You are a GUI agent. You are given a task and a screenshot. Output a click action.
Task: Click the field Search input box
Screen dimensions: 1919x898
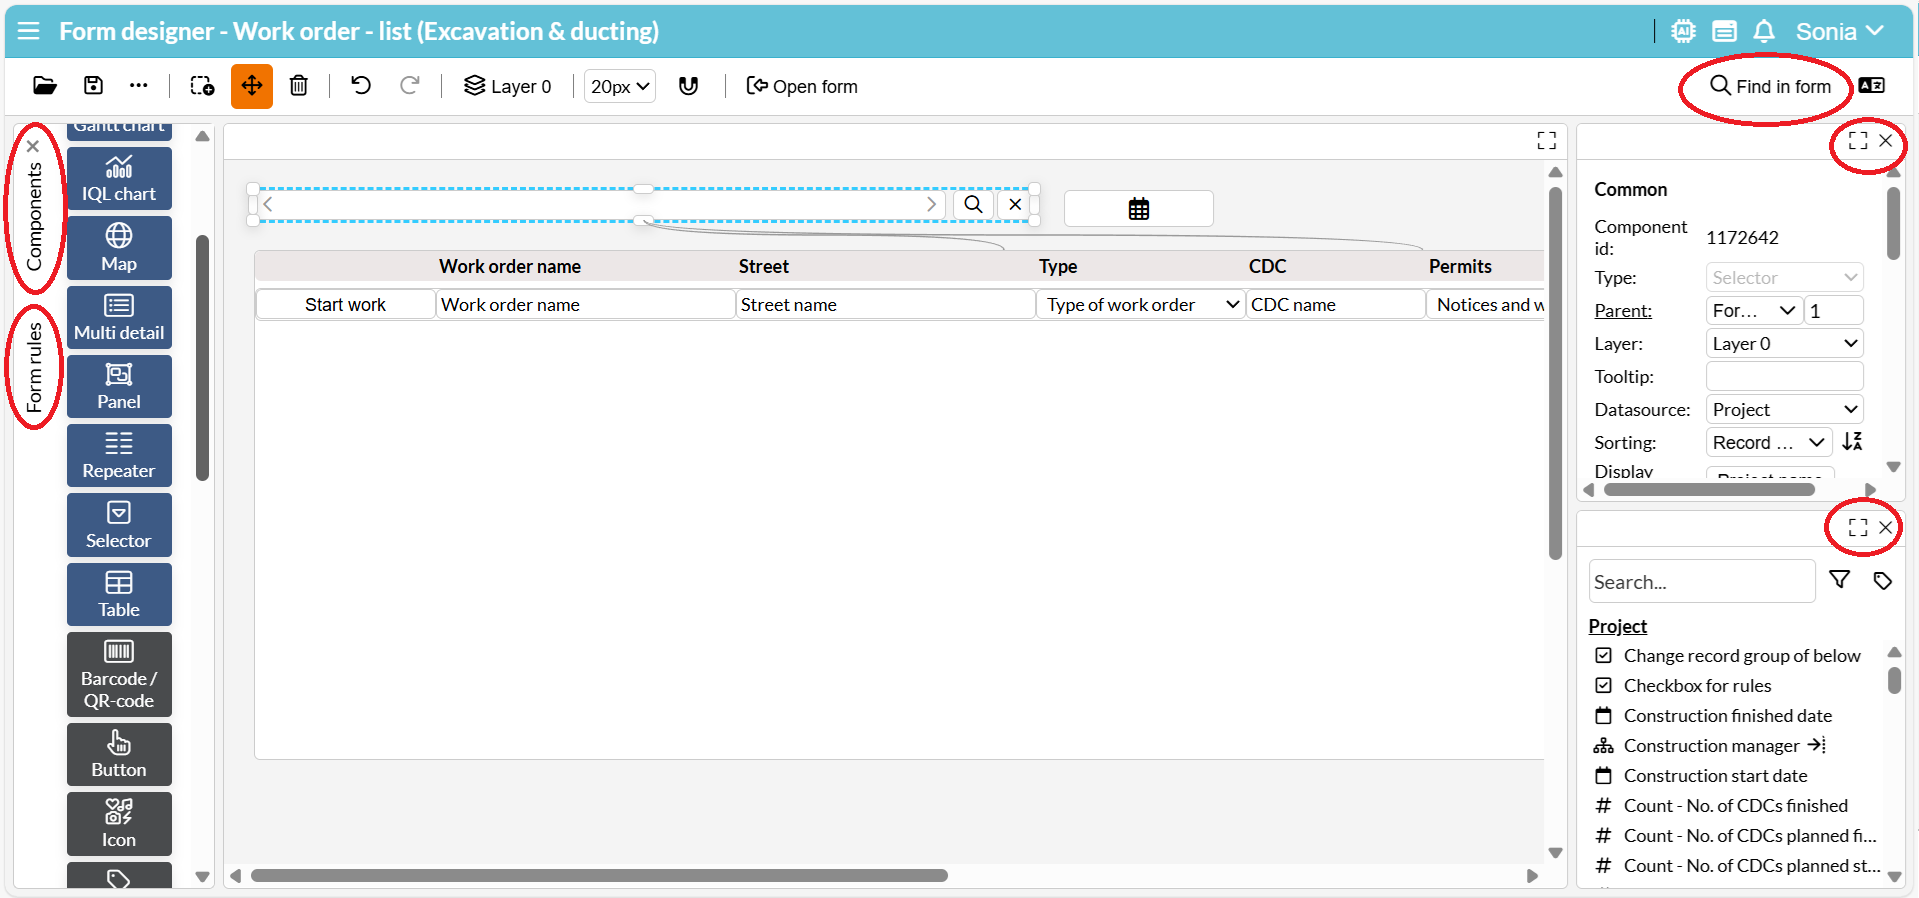point(1701,582)
